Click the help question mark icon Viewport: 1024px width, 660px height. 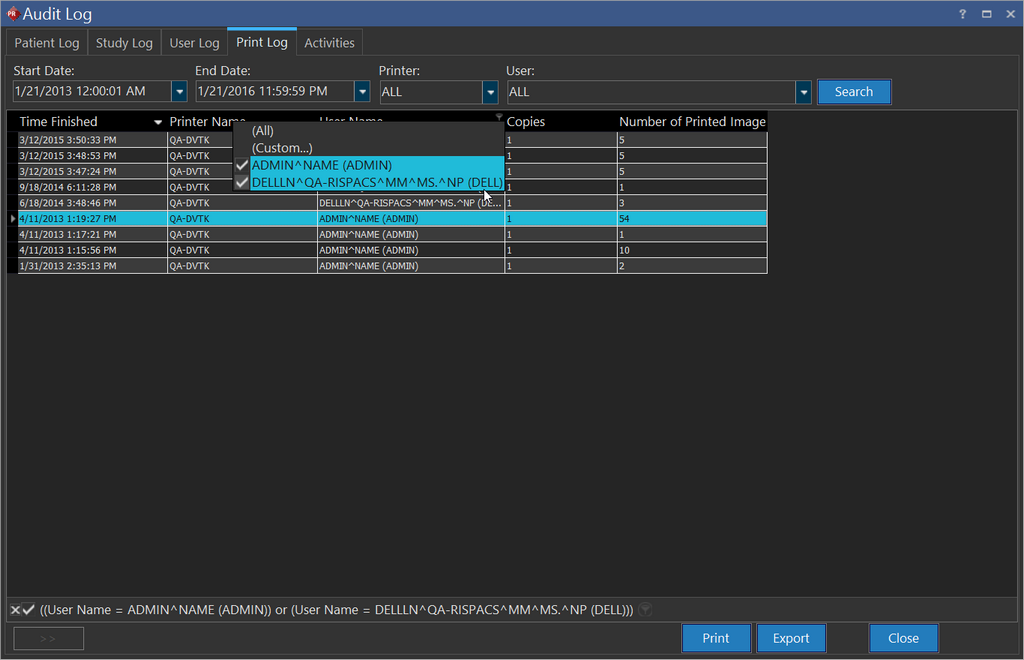[x=962, y=14]
